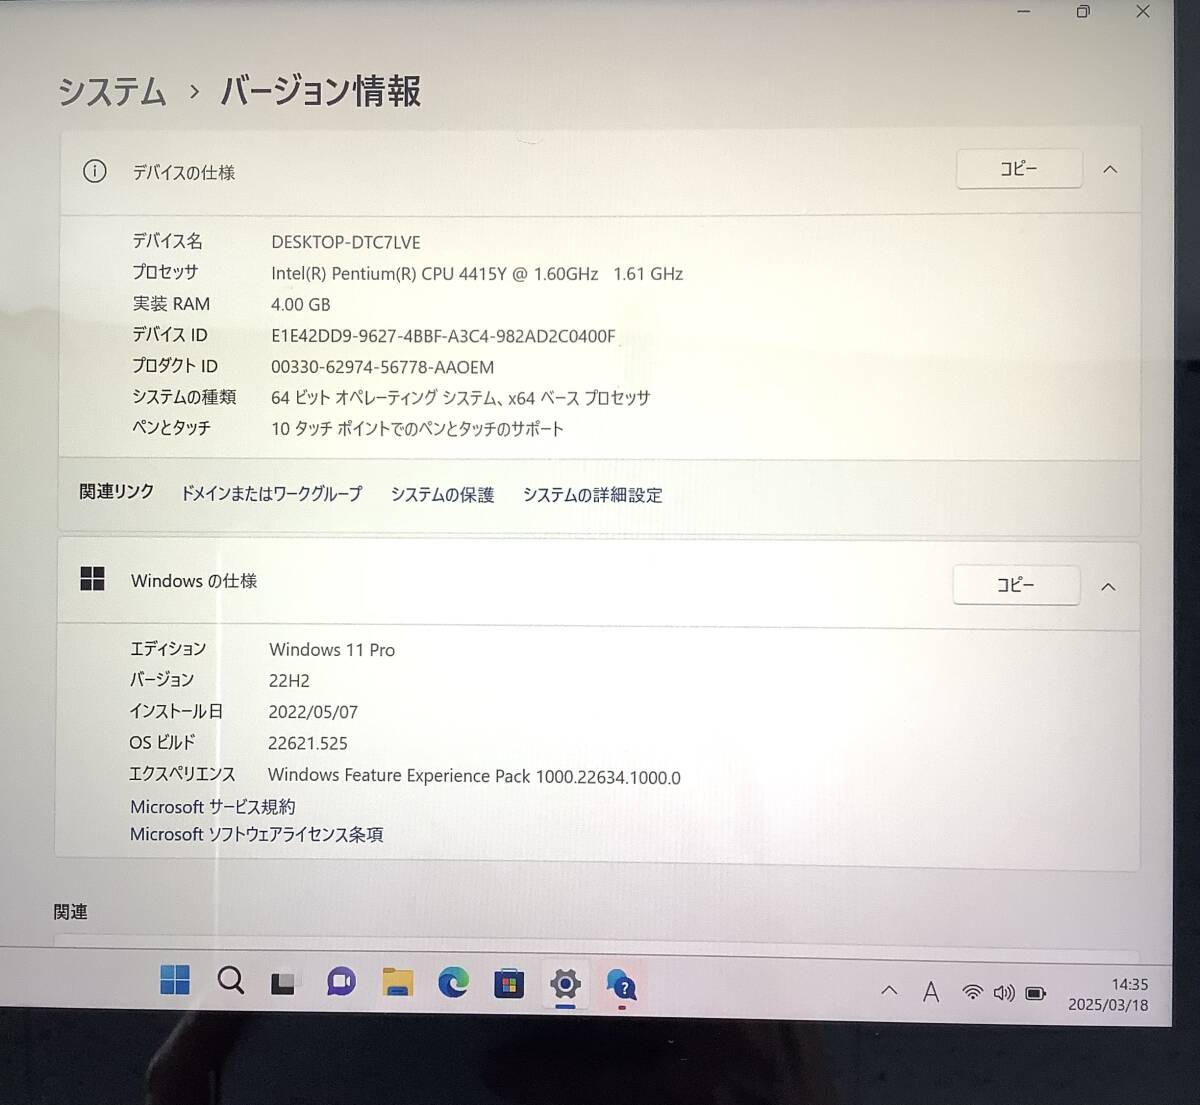
Task: Go back to システム breadcrumb
Action: pos(112,92)
